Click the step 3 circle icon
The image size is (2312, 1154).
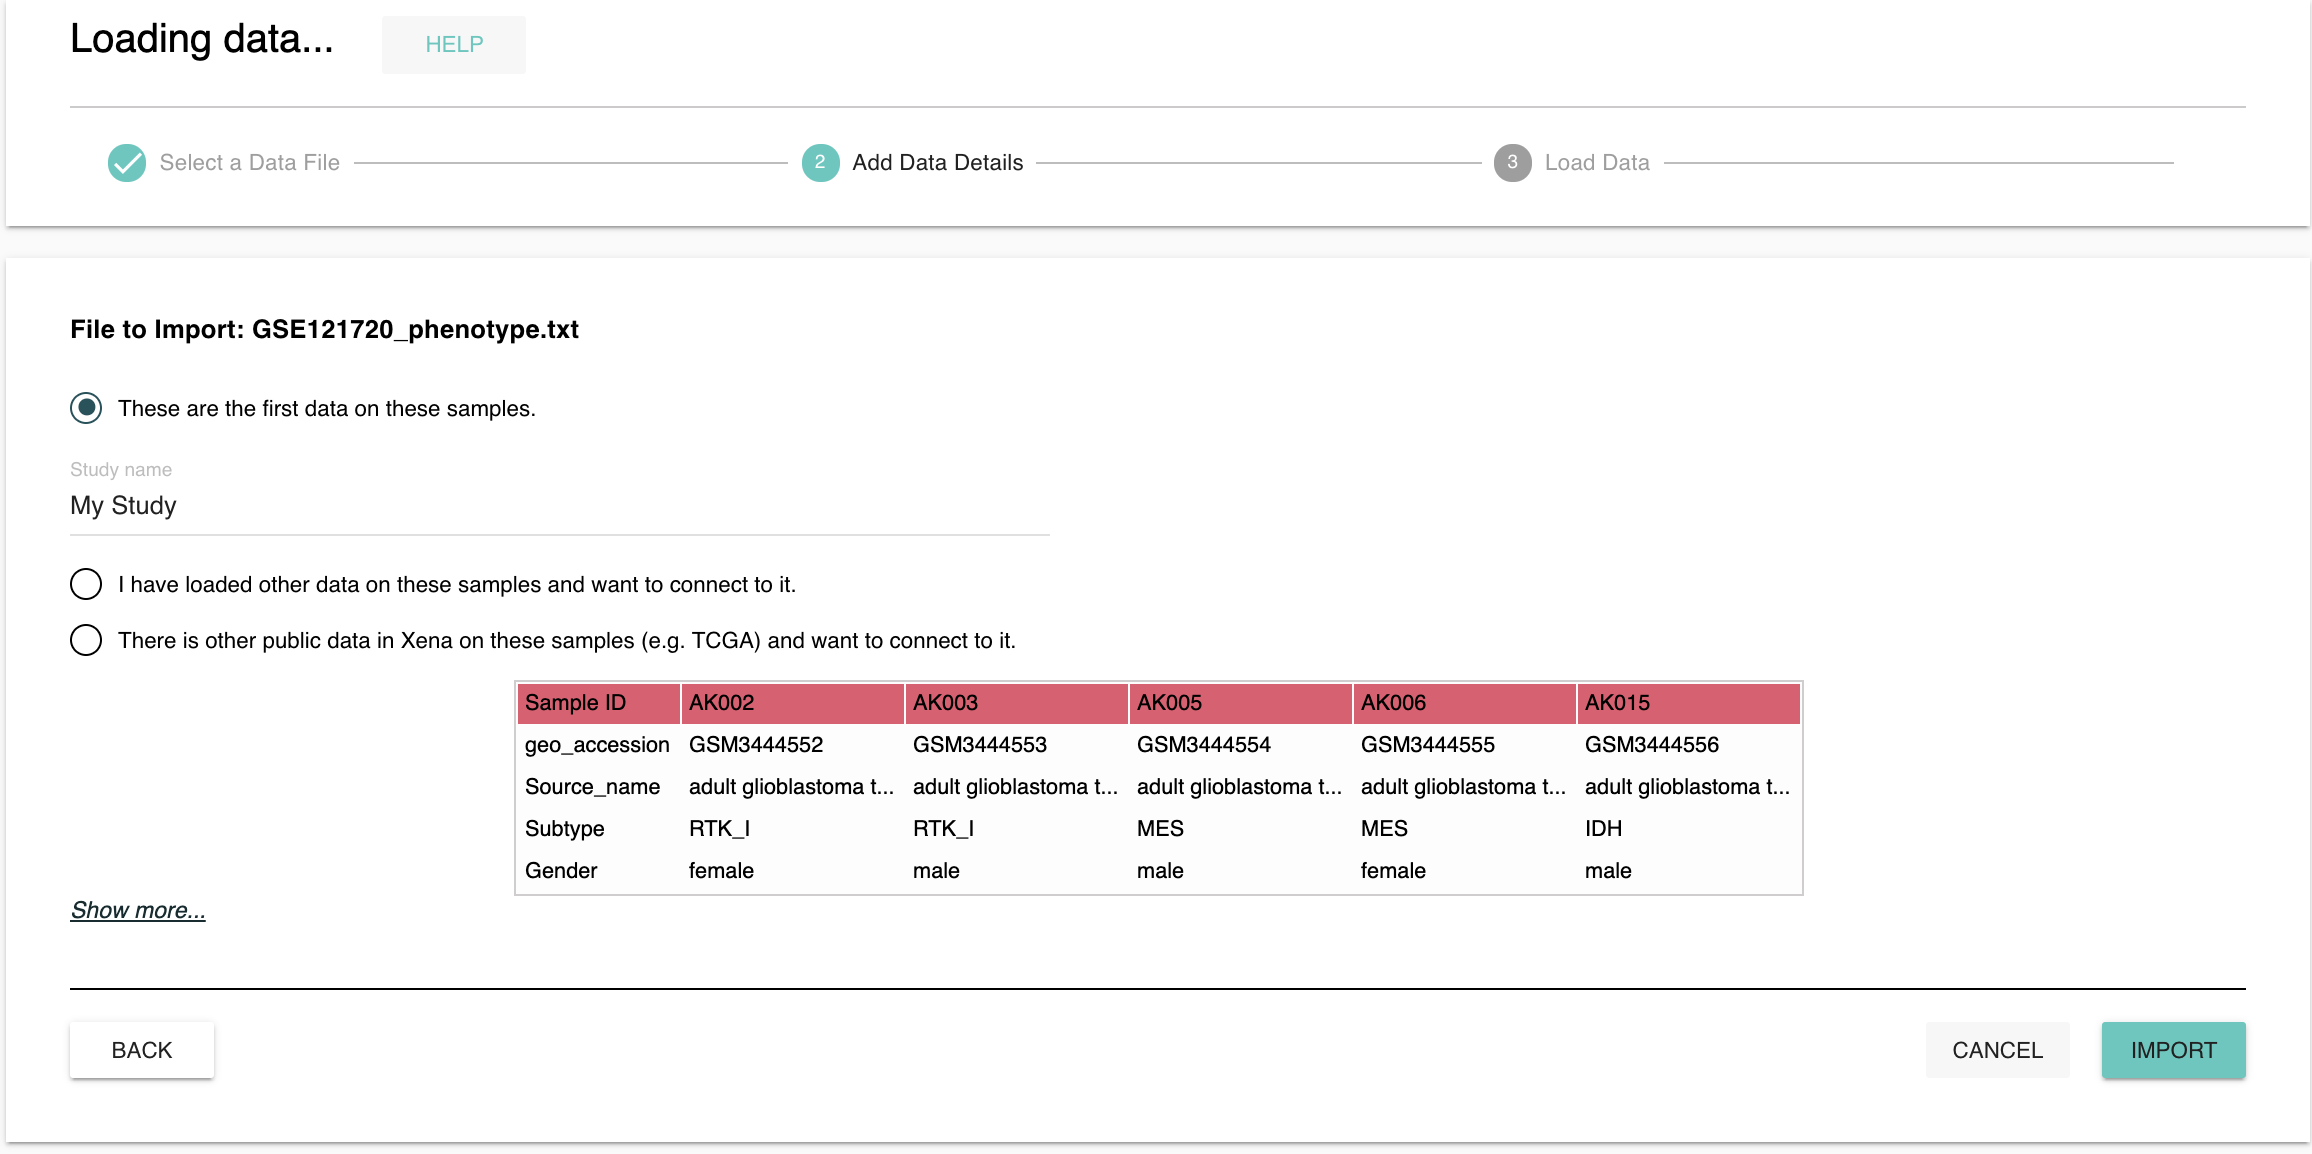click(1512, 163)
